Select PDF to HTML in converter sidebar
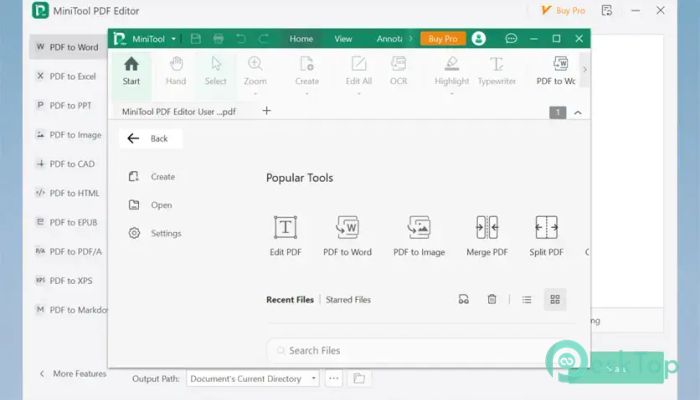Viewport: 700px width, 400px height. point(67,193)
